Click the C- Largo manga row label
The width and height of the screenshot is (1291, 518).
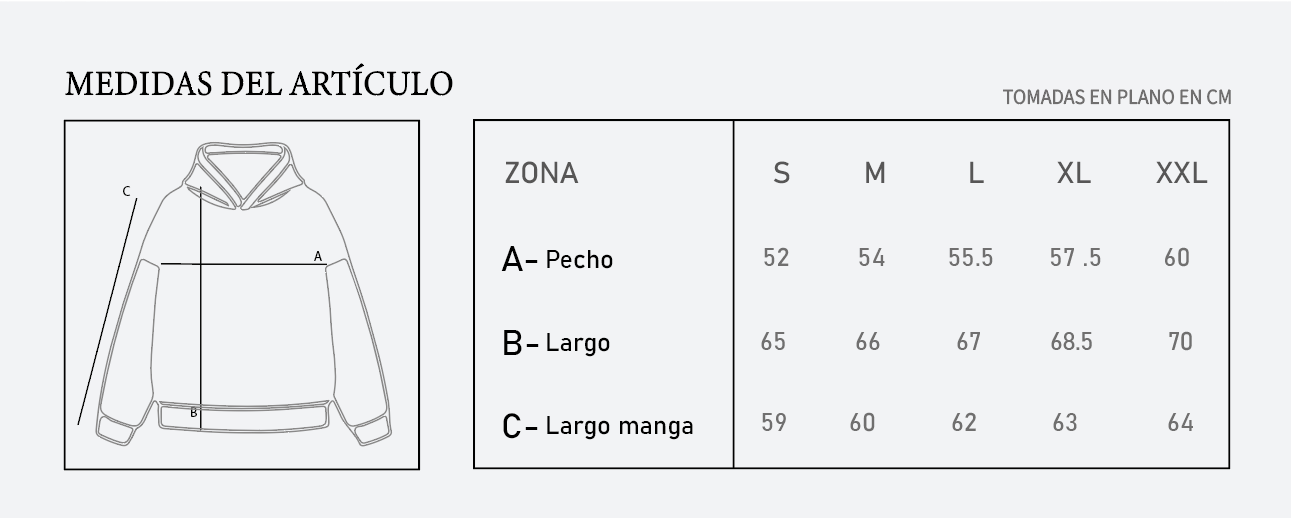598,426
